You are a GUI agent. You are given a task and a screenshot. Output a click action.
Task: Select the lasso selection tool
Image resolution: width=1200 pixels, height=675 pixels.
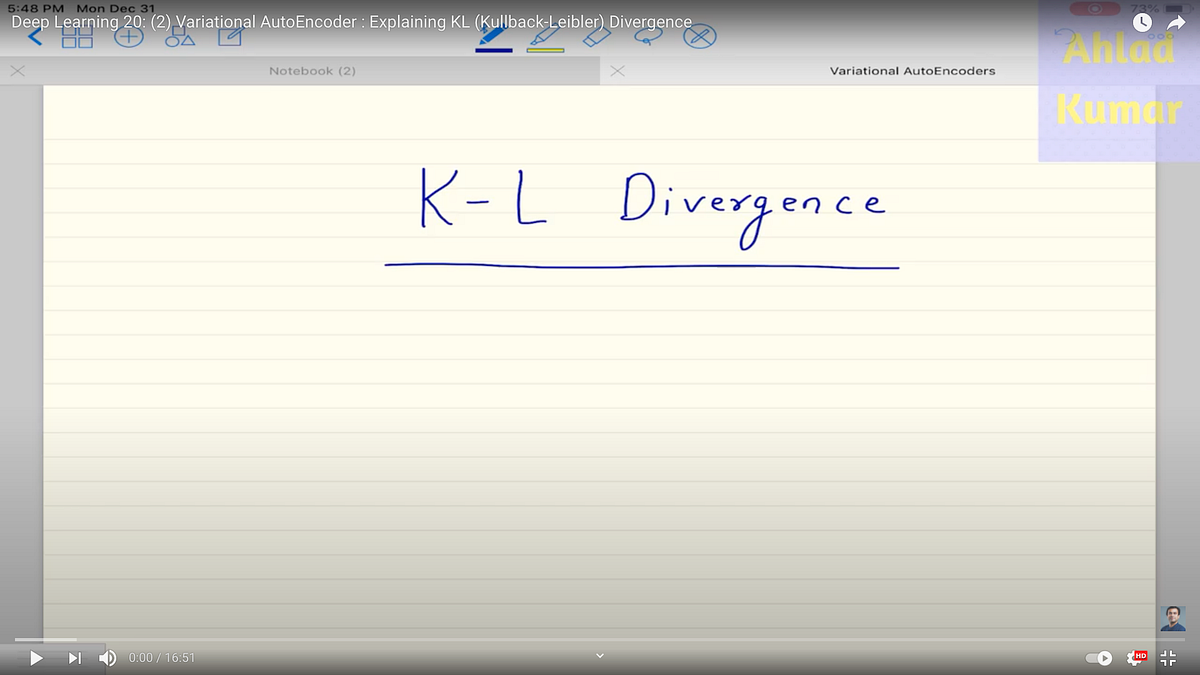[x=648, y=36]
